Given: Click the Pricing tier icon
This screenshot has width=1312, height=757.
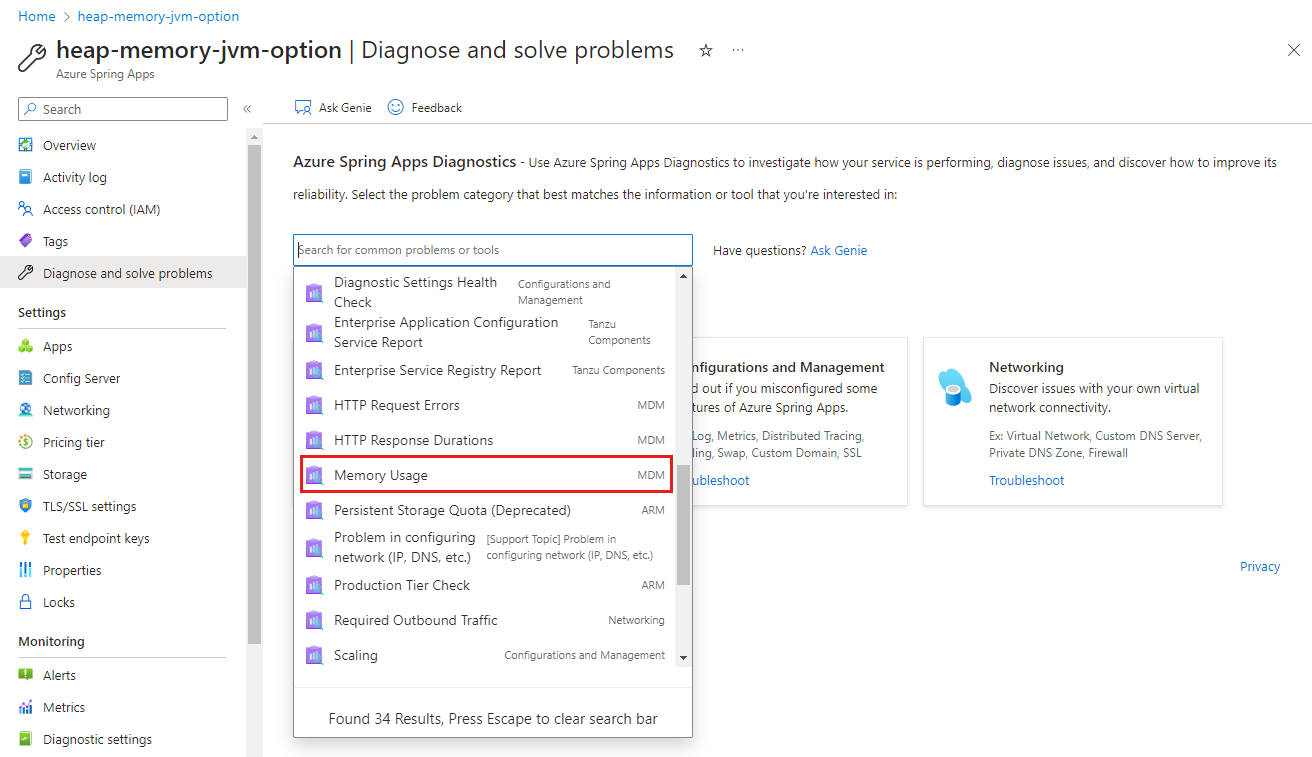Looking at the screenshot, I should 26,442.
